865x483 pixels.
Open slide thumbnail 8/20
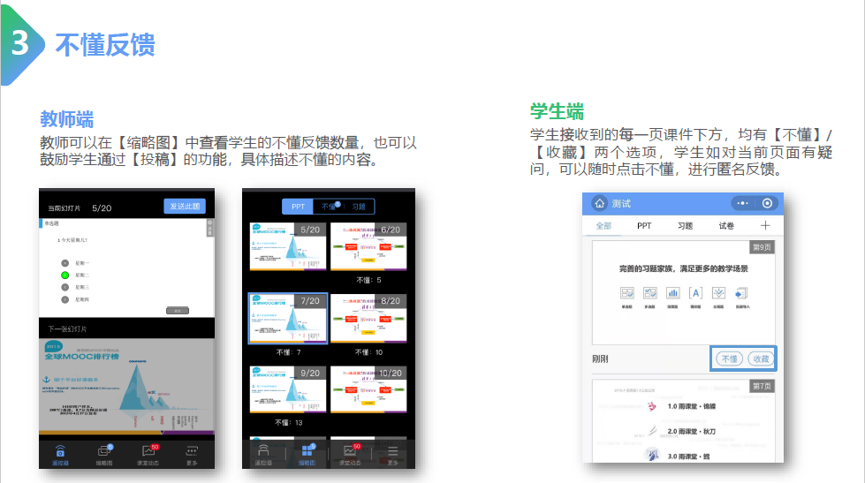pos(369,318)
